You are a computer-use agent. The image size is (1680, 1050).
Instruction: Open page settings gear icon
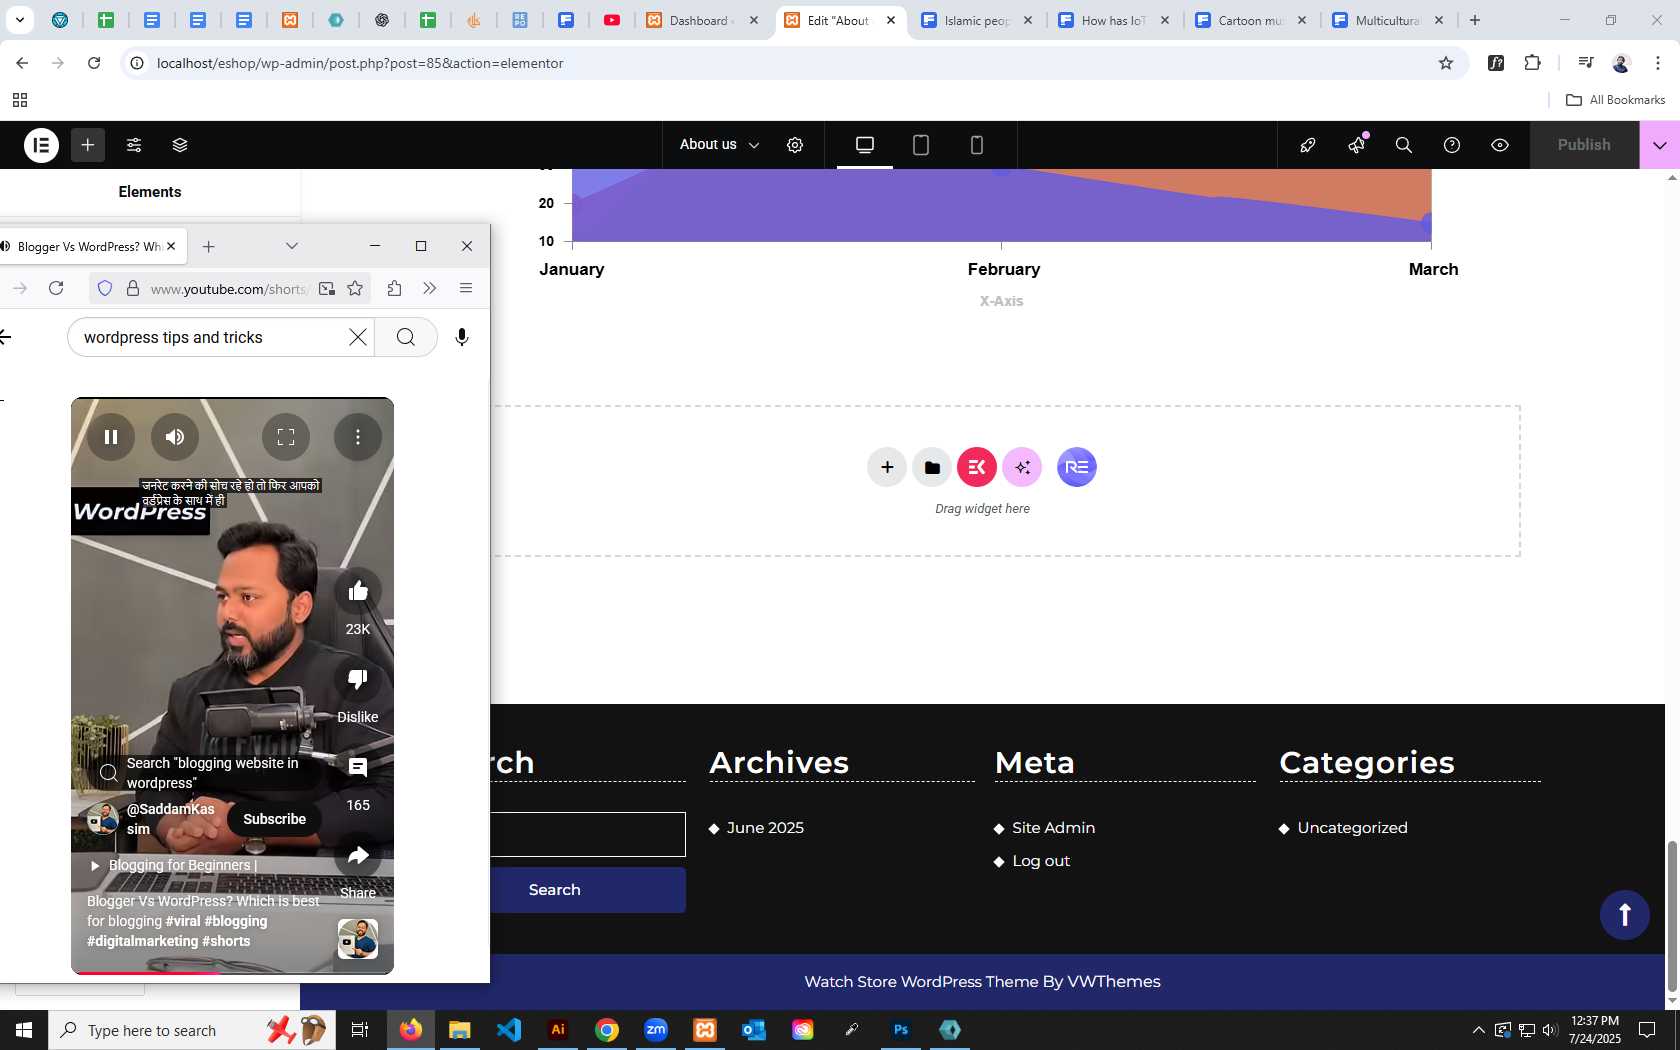coord(795,145)
